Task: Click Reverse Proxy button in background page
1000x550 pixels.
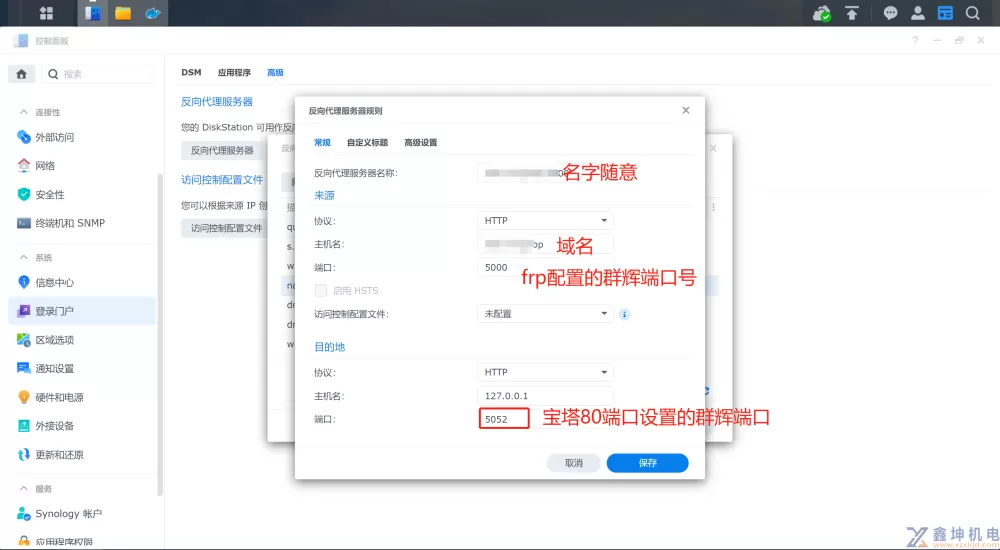Action: tap(223, 151)
